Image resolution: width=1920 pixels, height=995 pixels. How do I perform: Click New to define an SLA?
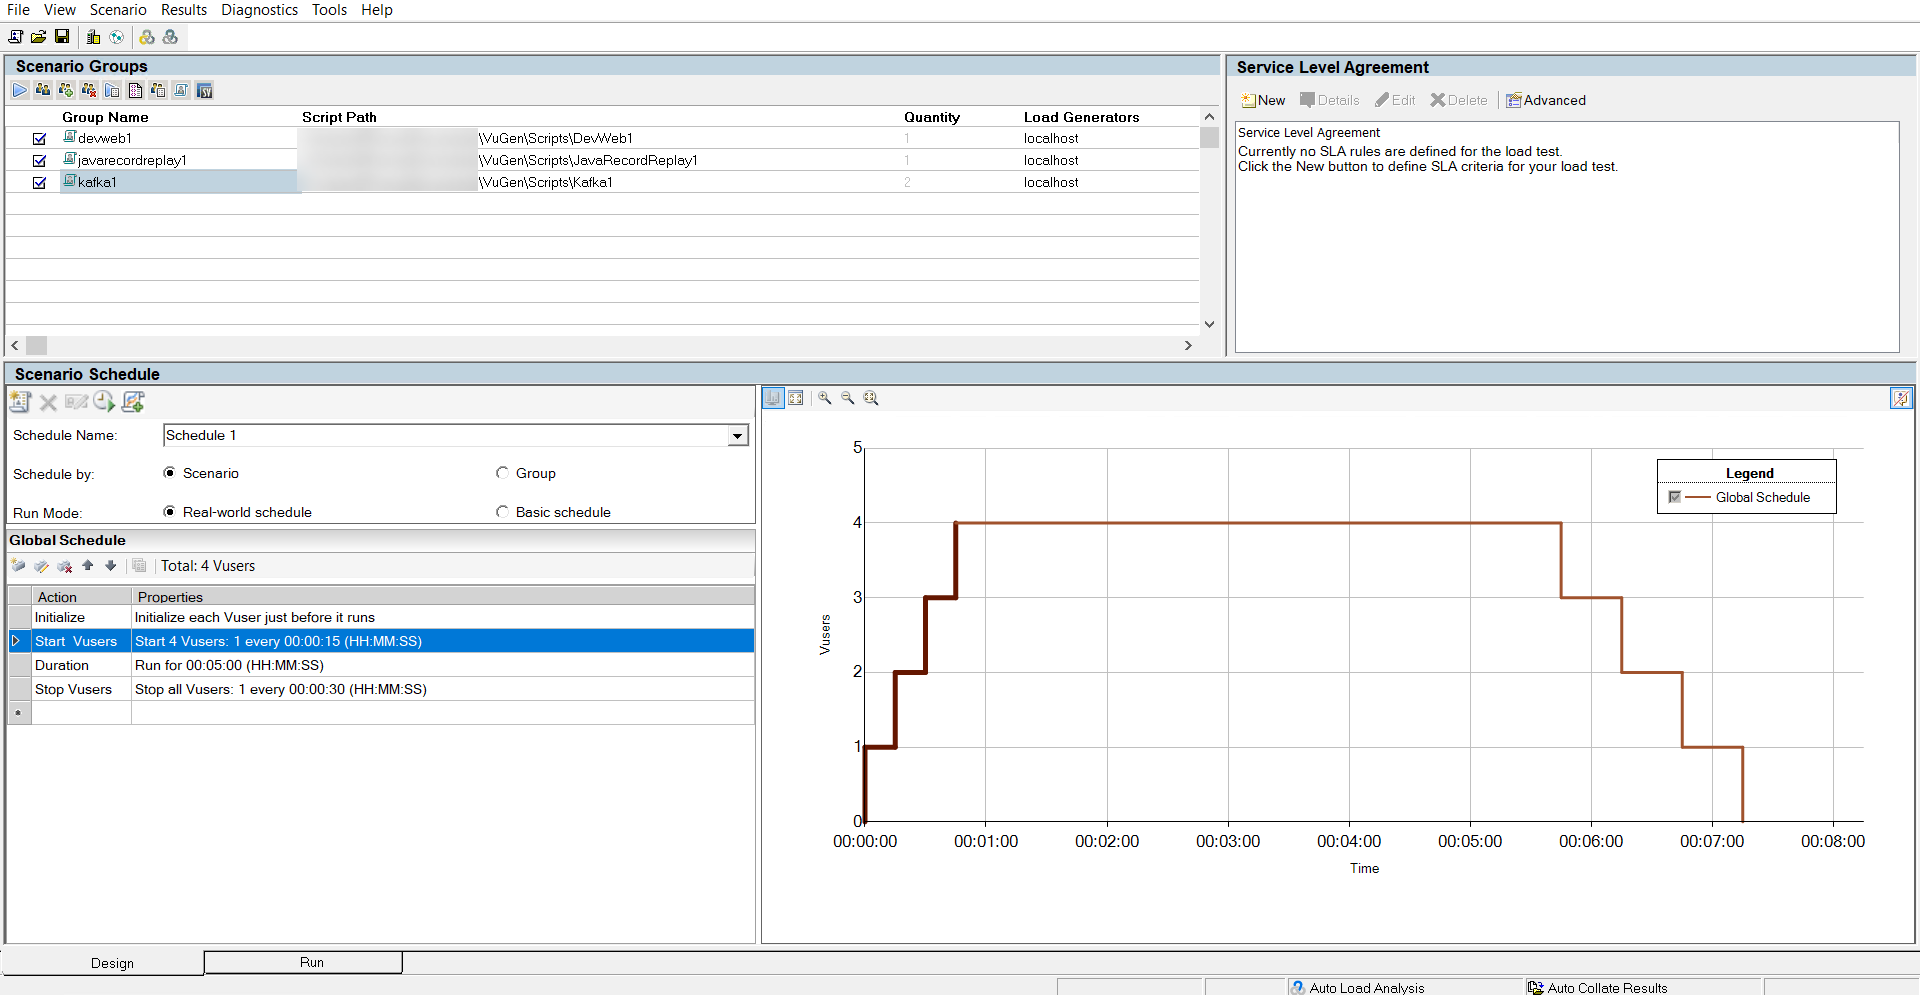[x=1263, y=100]
